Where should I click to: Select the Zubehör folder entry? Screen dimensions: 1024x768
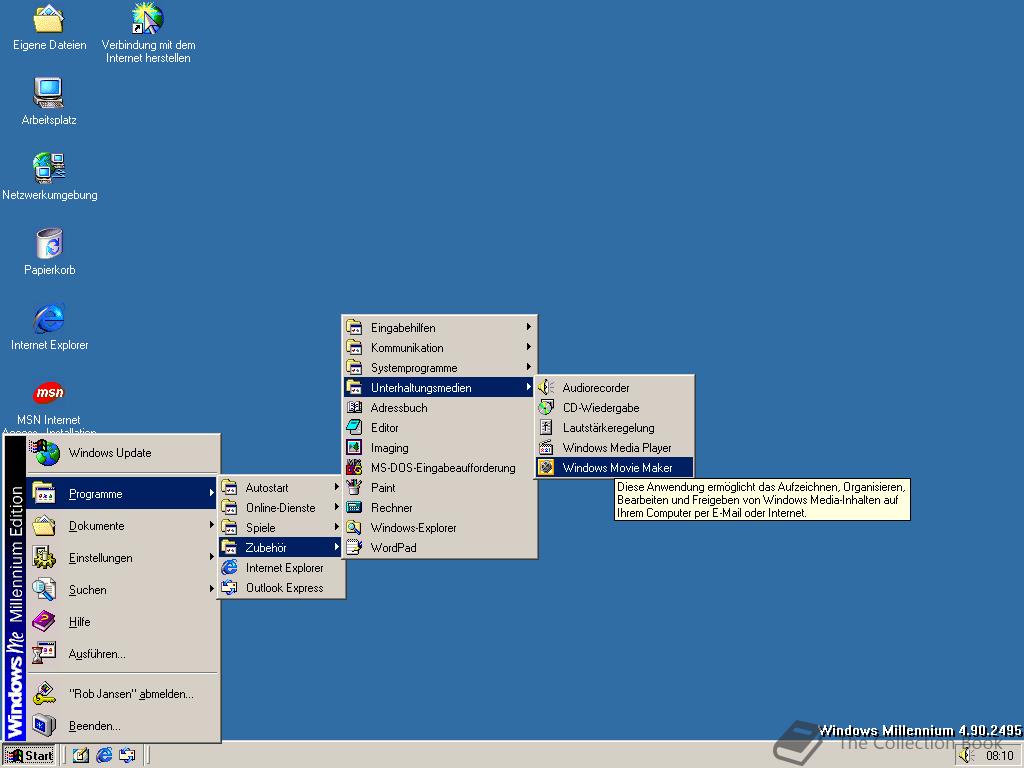pos(281,547)
